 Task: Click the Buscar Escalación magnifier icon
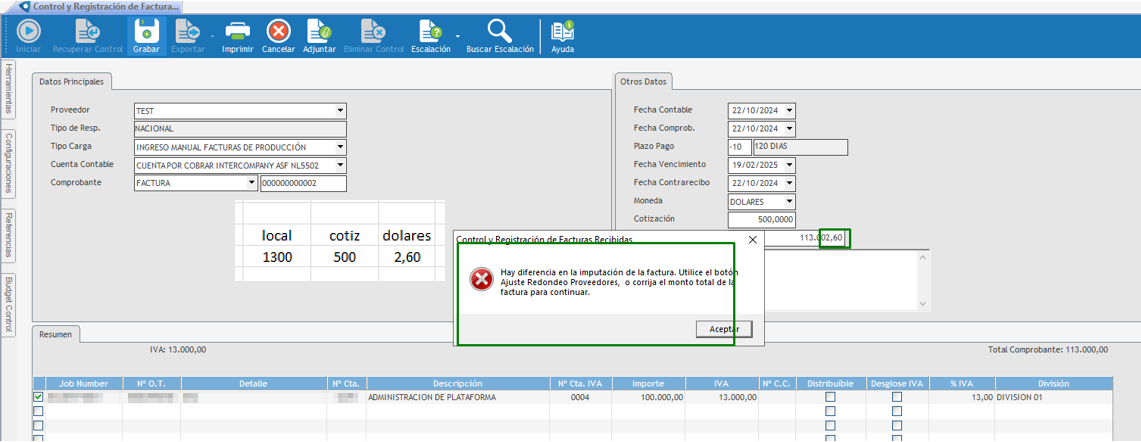500,31
